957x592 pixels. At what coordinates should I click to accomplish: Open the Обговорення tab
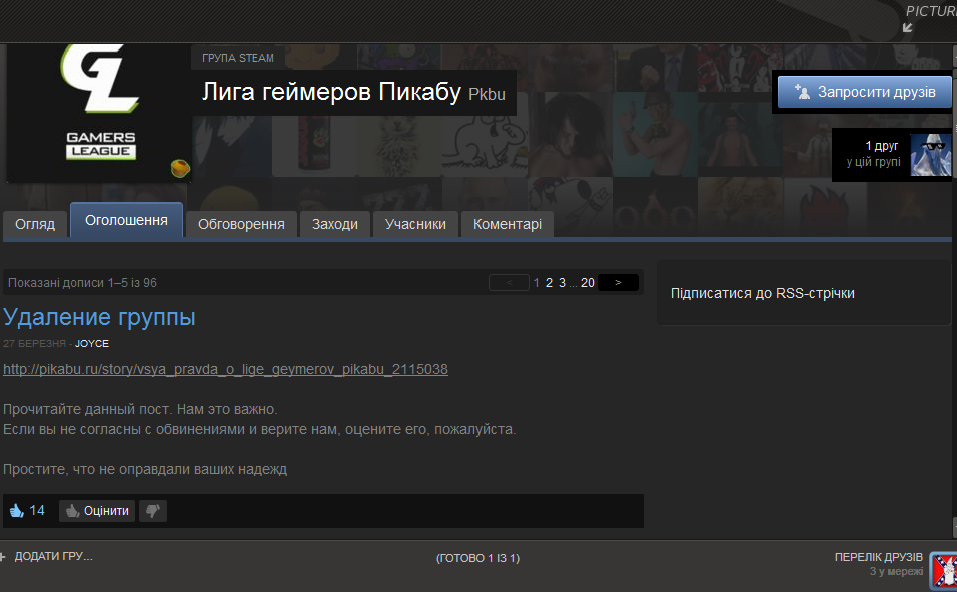[x=241, y=224]
